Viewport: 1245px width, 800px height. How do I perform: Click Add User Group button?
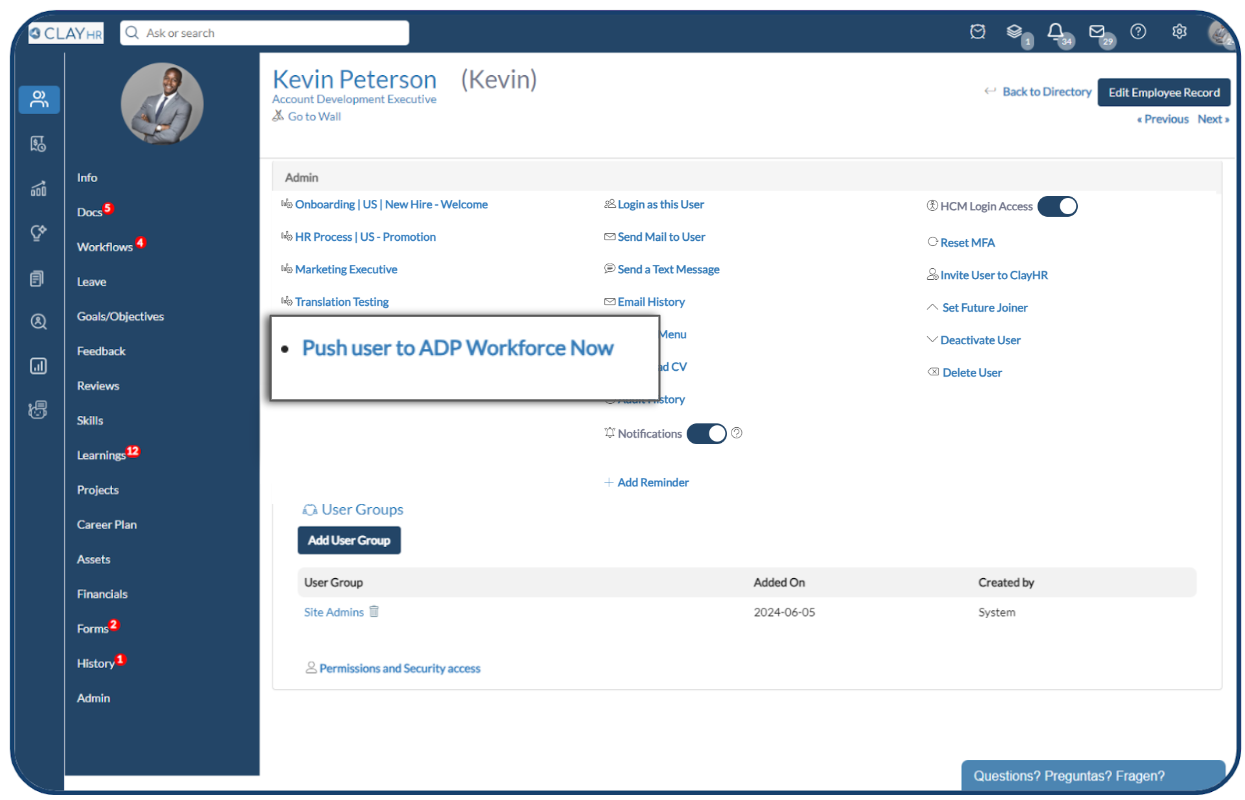pyautogui.click(x=349, y=540)
